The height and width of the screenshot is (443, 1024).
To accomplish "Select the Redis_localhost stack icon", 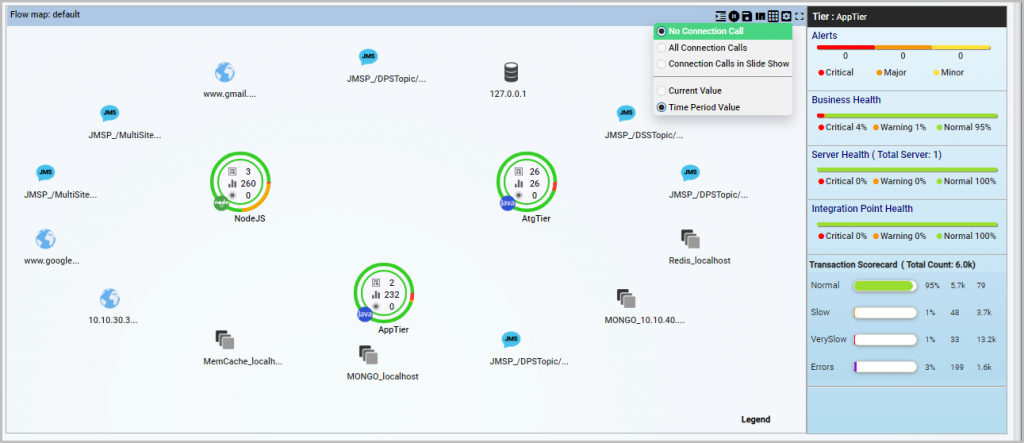I will (690, 238).
